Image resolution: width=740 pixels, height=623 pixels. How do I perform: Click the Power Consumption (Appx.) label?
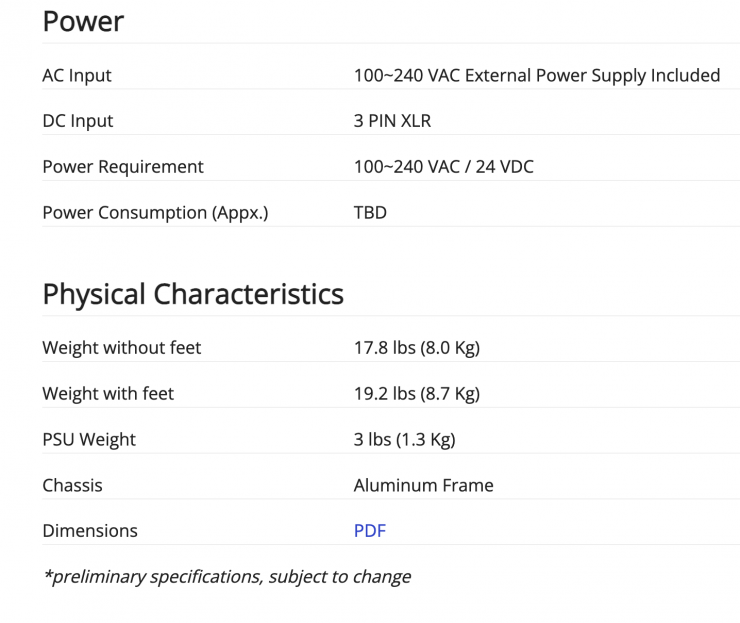point(155,213)
